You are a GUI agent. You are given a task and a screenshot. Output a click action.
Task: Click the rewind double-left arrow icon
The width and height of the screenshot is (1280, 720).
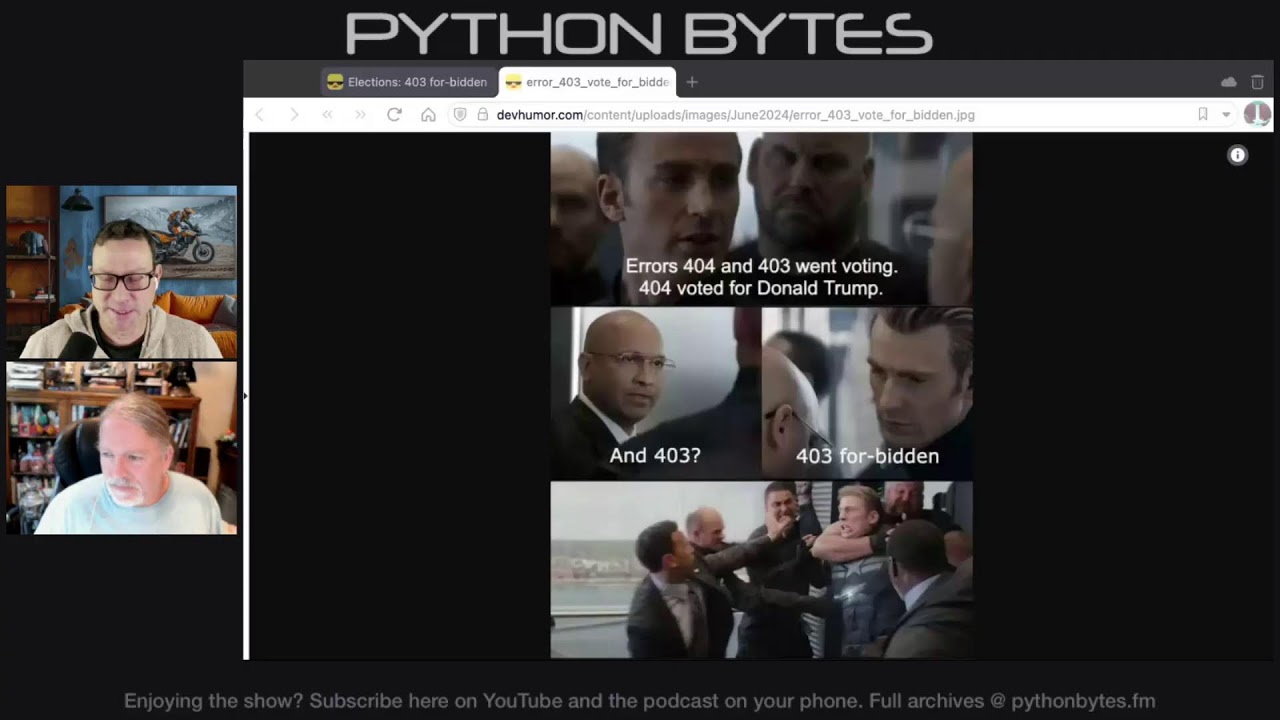[327, 115]
